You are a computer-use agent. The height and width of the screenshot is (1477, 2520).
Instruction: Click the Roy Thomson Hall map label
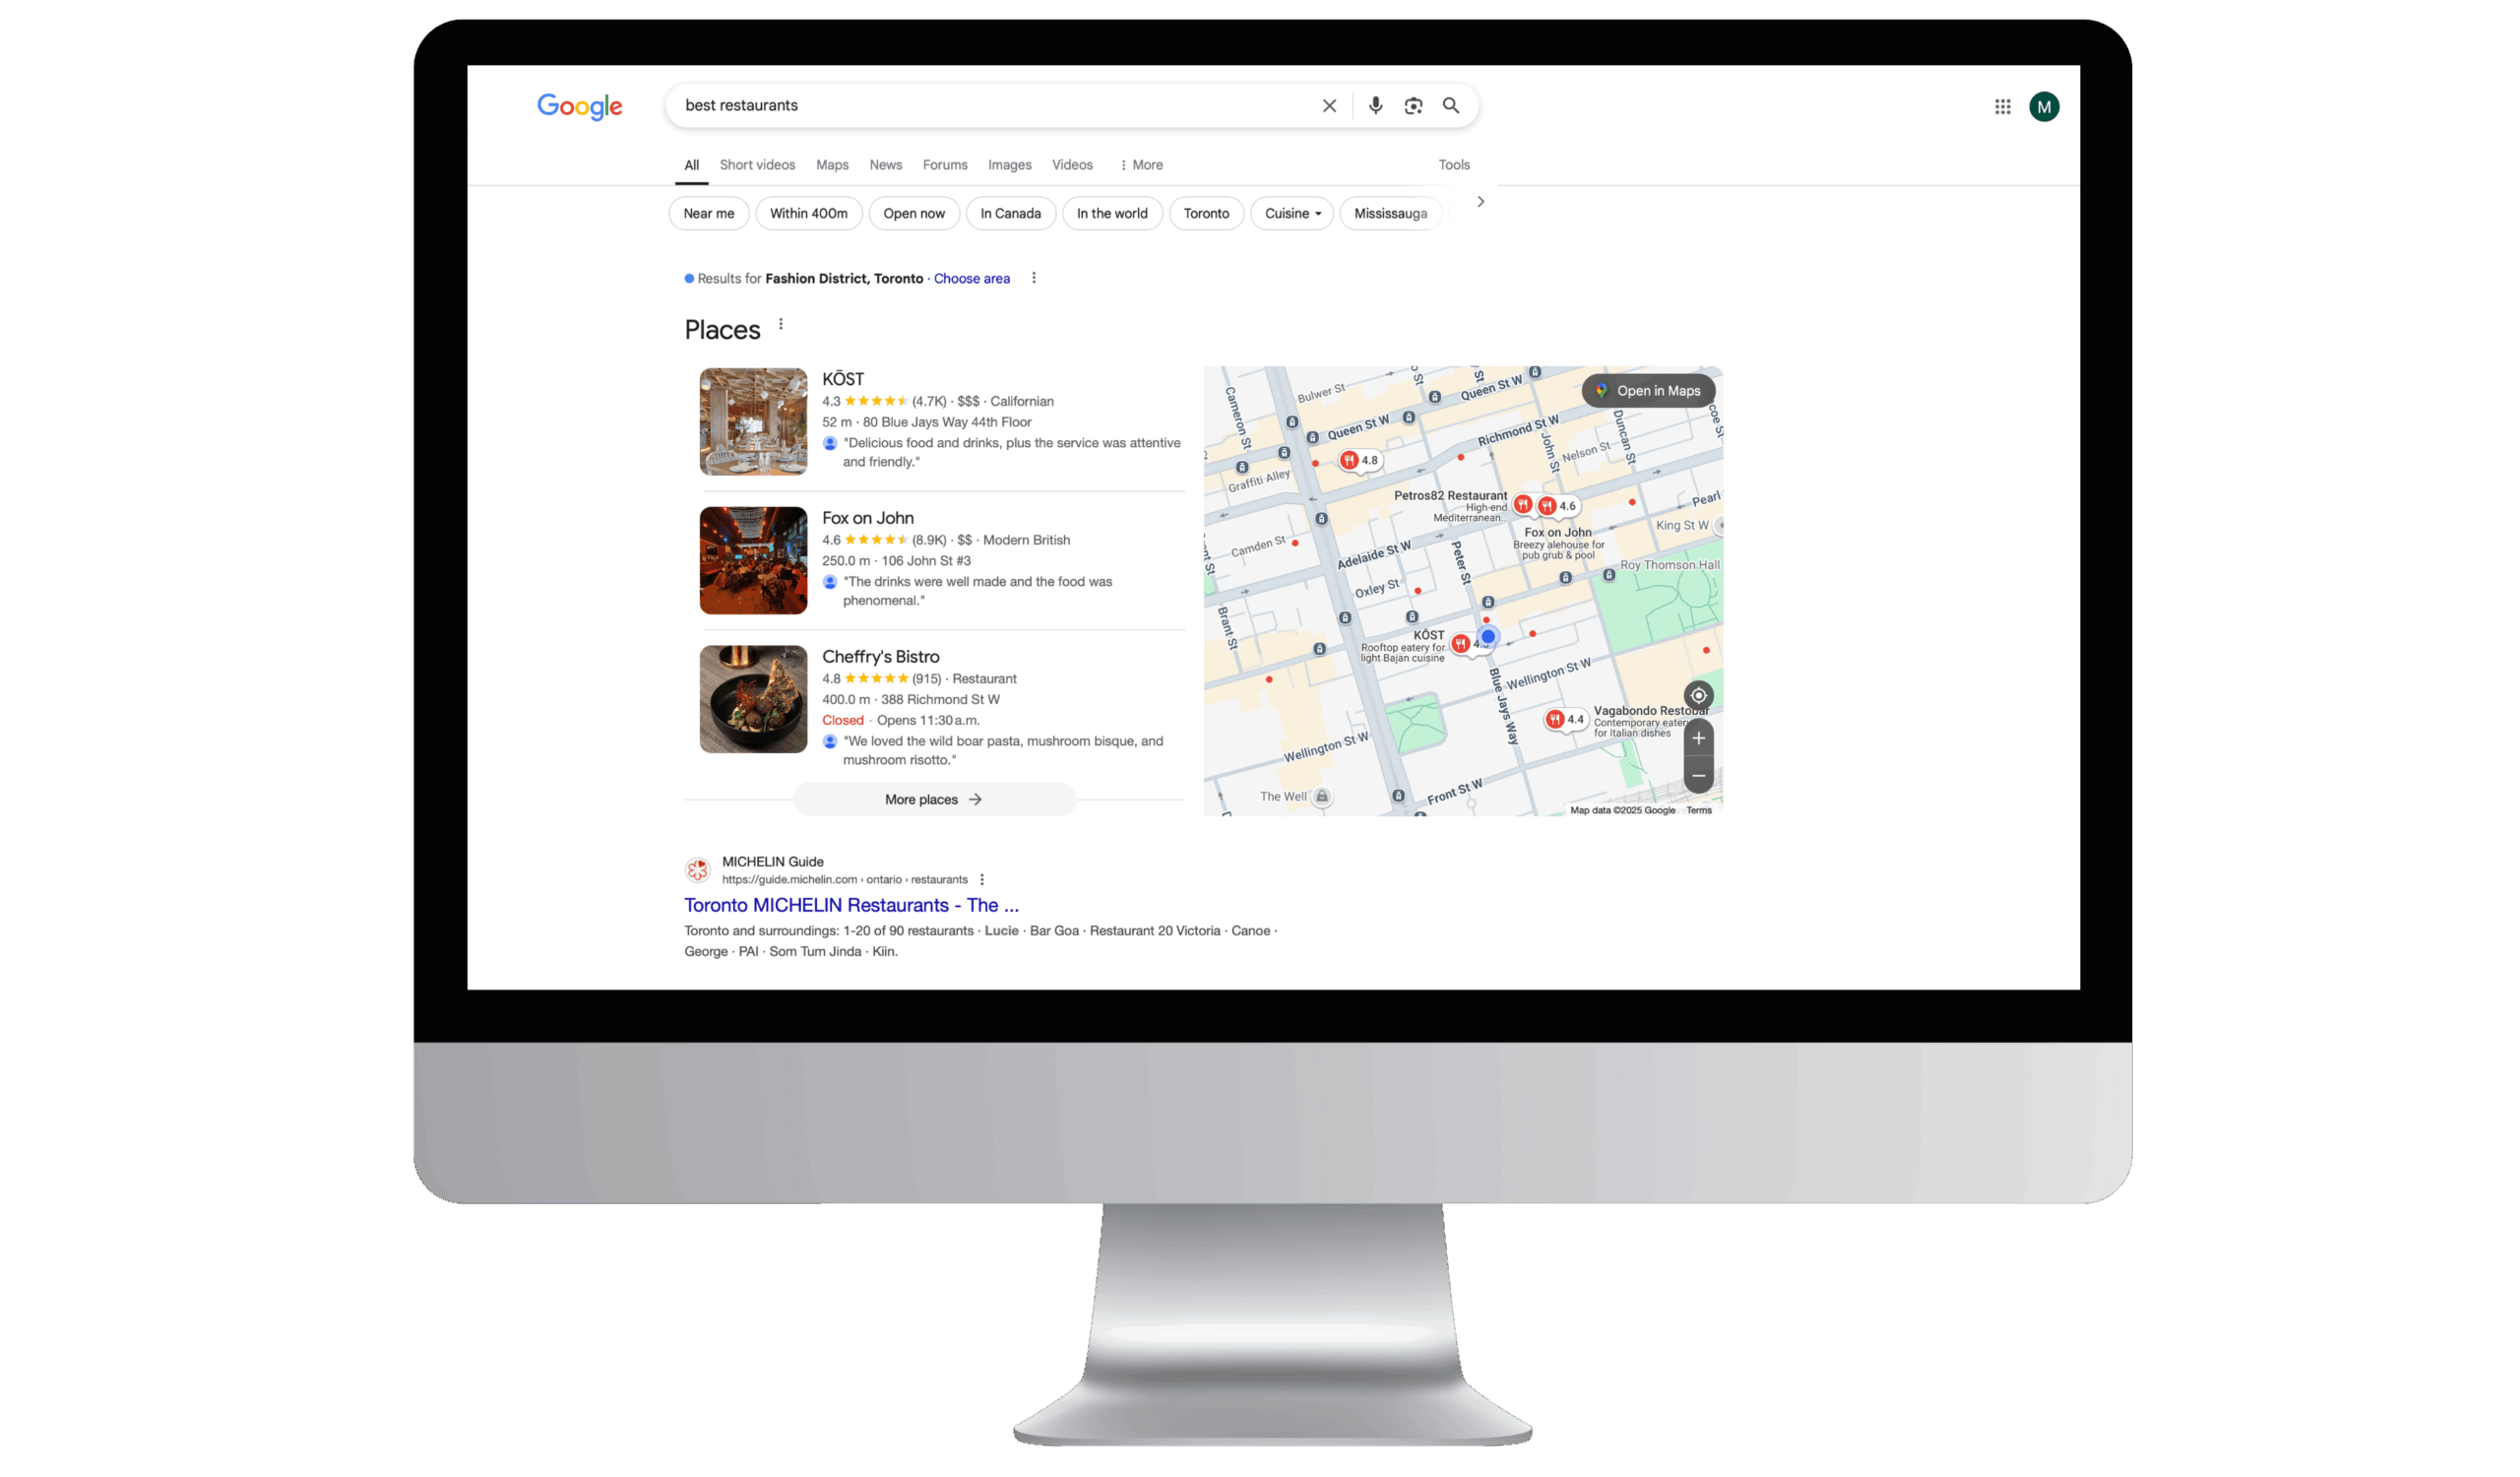(1669, 565)
